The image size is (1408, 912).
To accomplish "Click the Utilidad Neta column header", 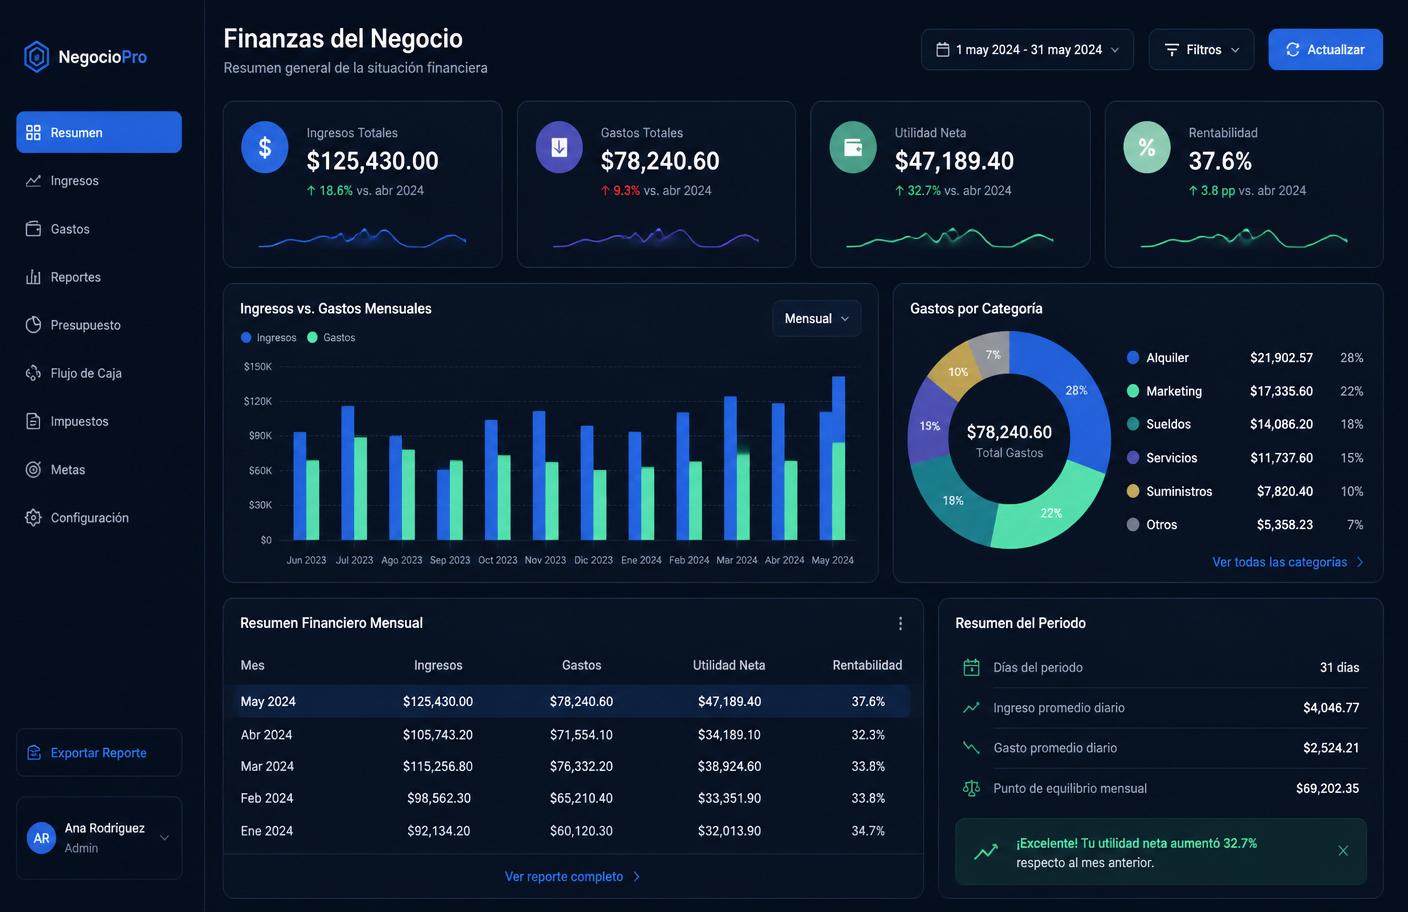I will tap(729, 665).
